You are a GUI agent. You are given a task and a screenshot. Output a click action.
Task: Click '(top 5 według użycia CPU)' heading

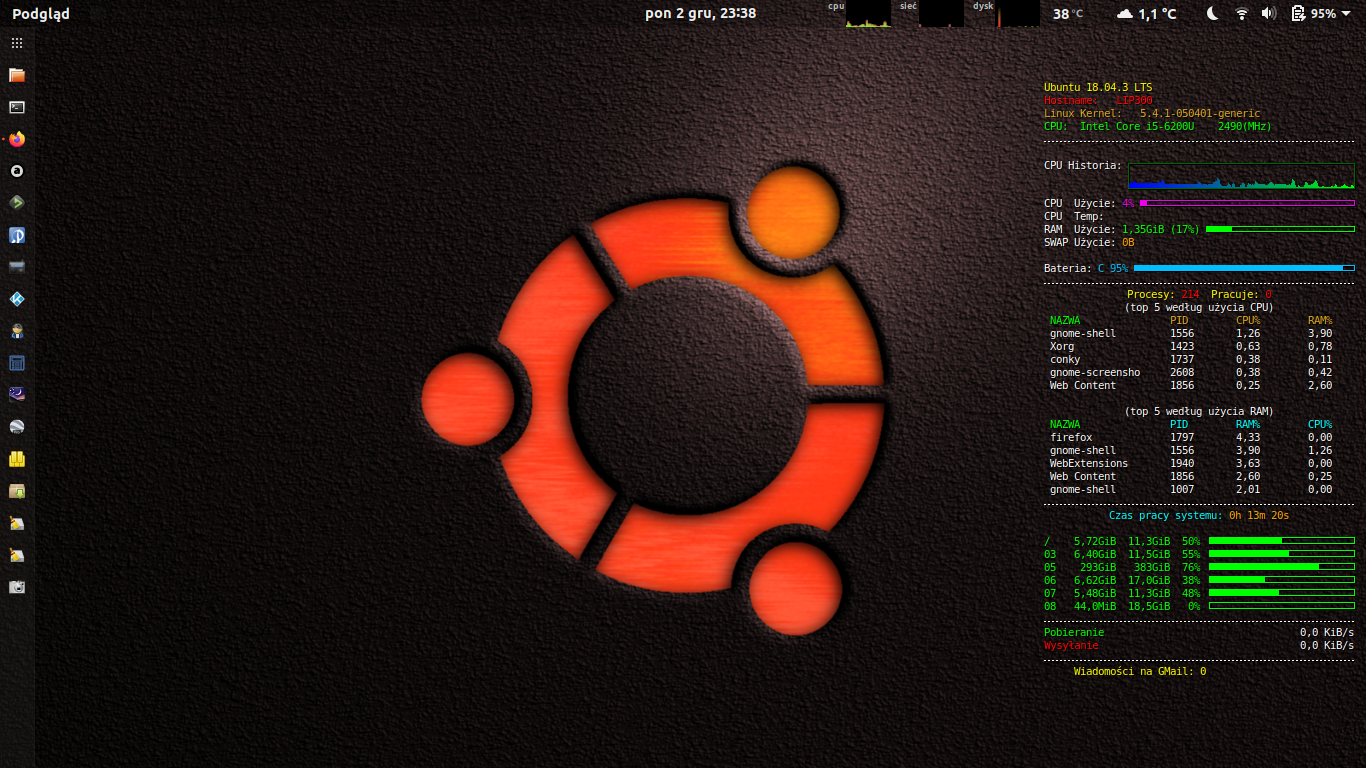pyautogui.click(x=1199, y=307)
